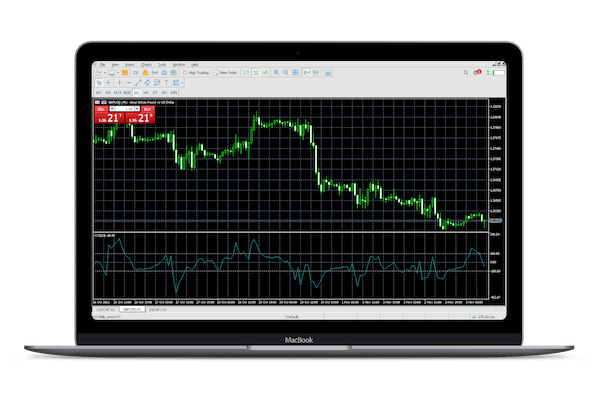Zoom in on the chart

coord(276,73)
